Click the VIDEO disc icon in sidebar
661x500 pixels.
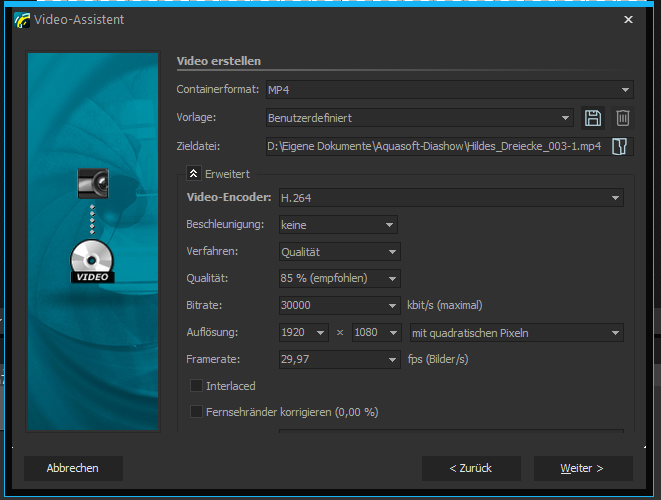[92, 262]
